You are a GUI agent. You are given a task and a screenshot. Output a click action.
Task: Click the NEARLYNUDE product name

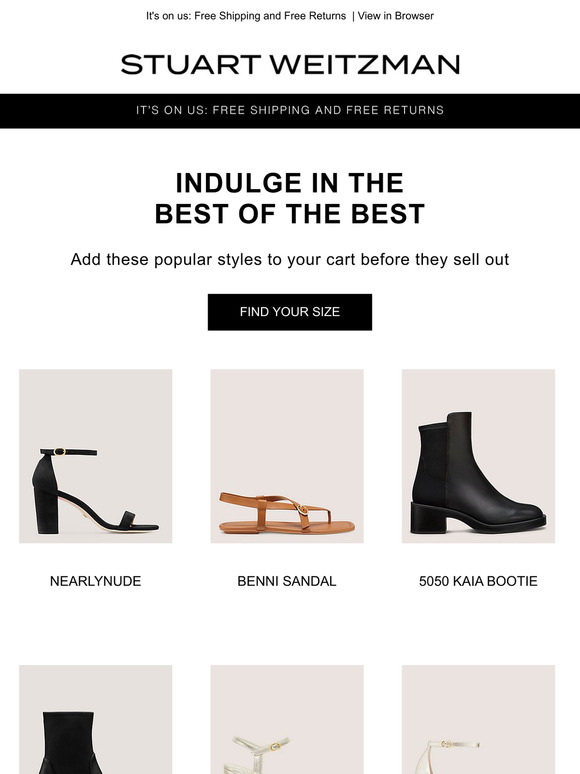pos(96,581)
